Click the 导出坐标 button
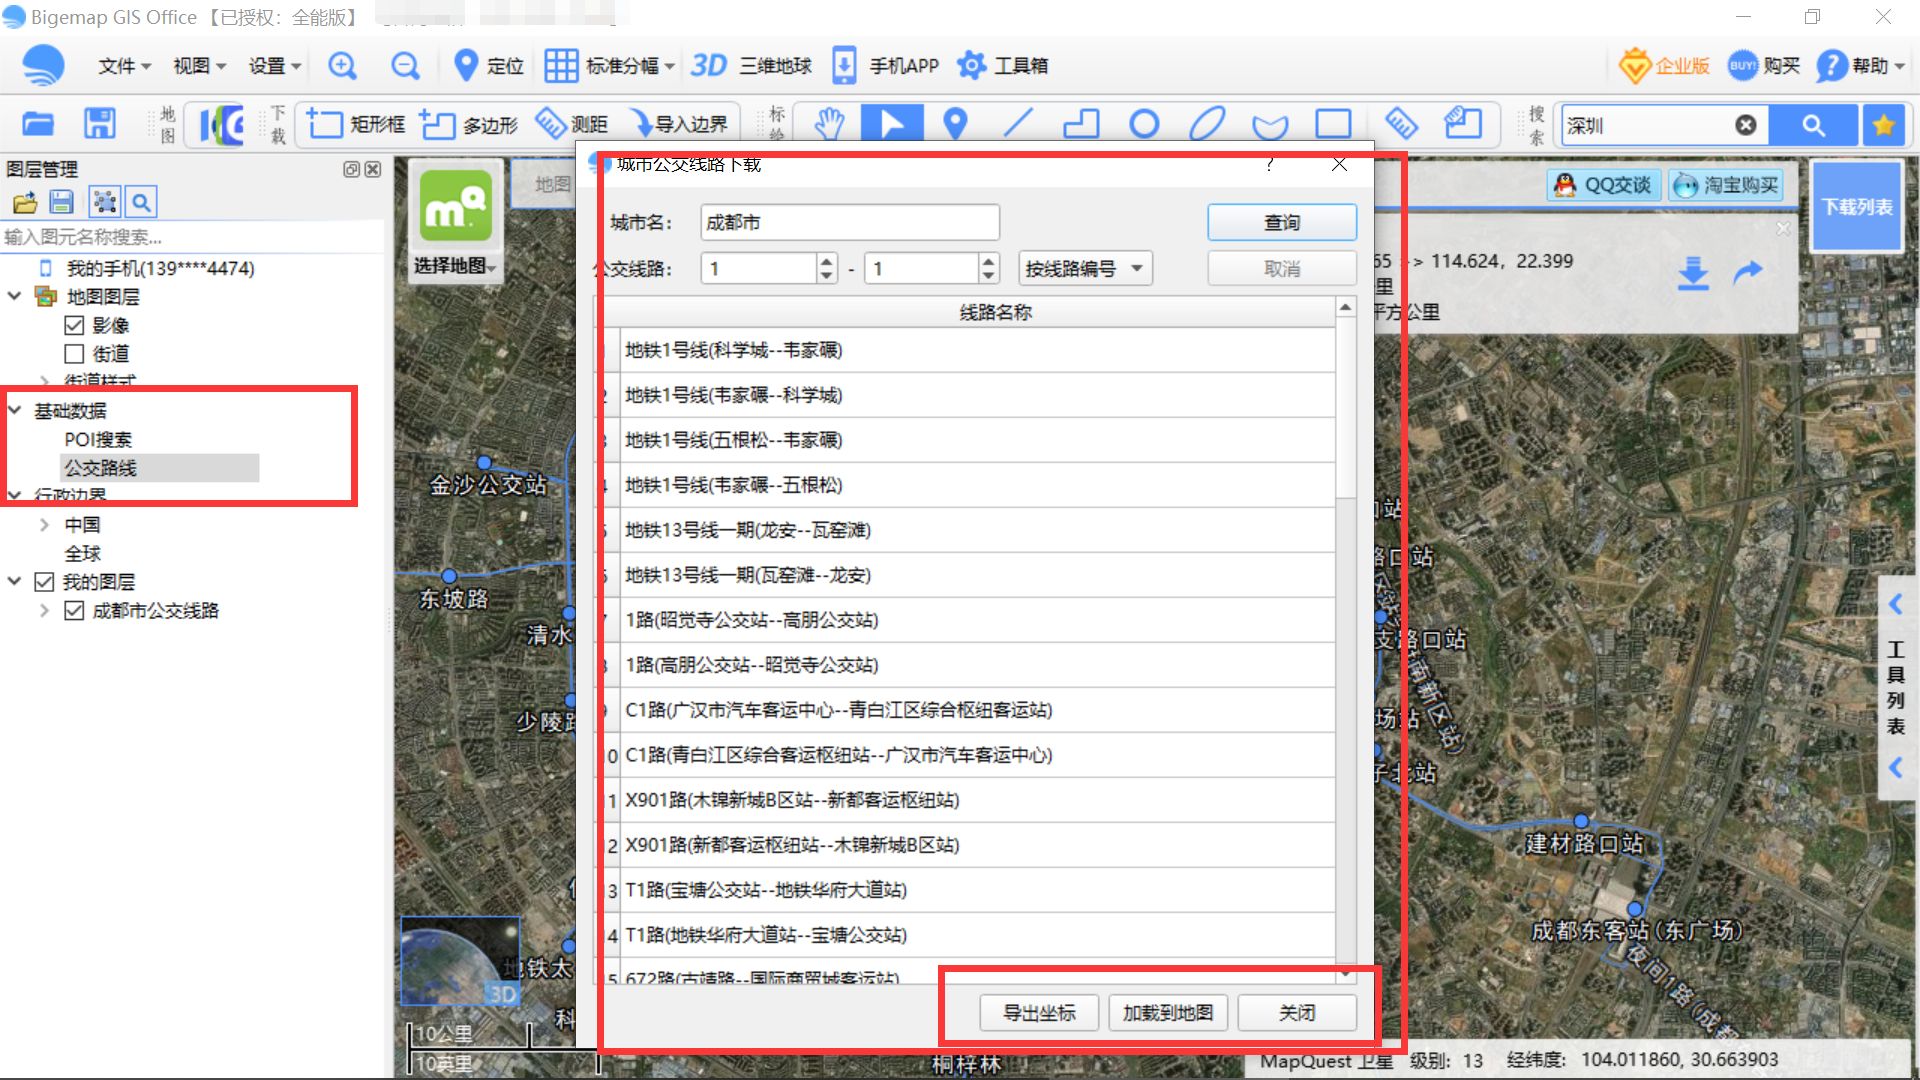 tap(1039, 1013)
